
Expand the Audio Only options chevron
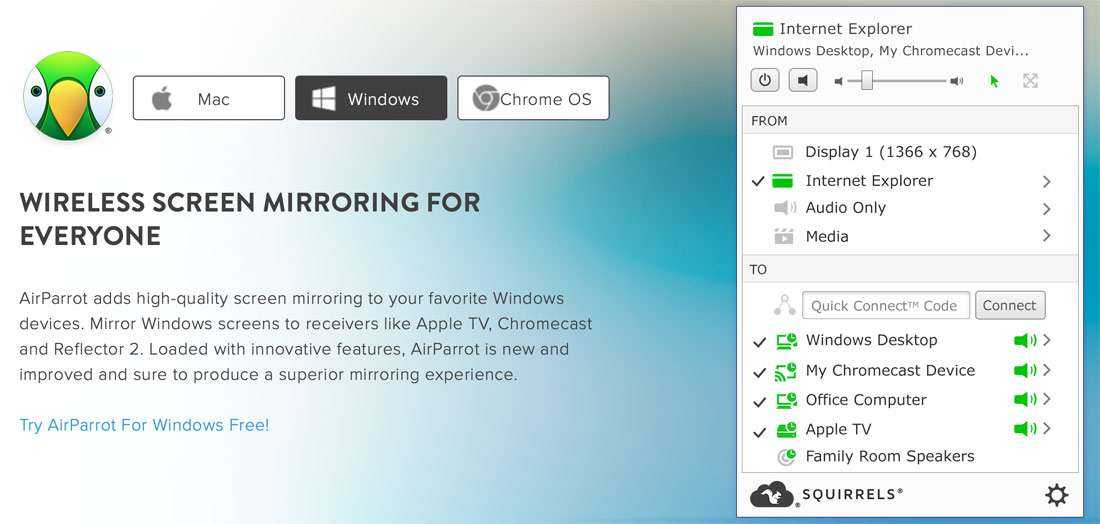coord(1047,209)
